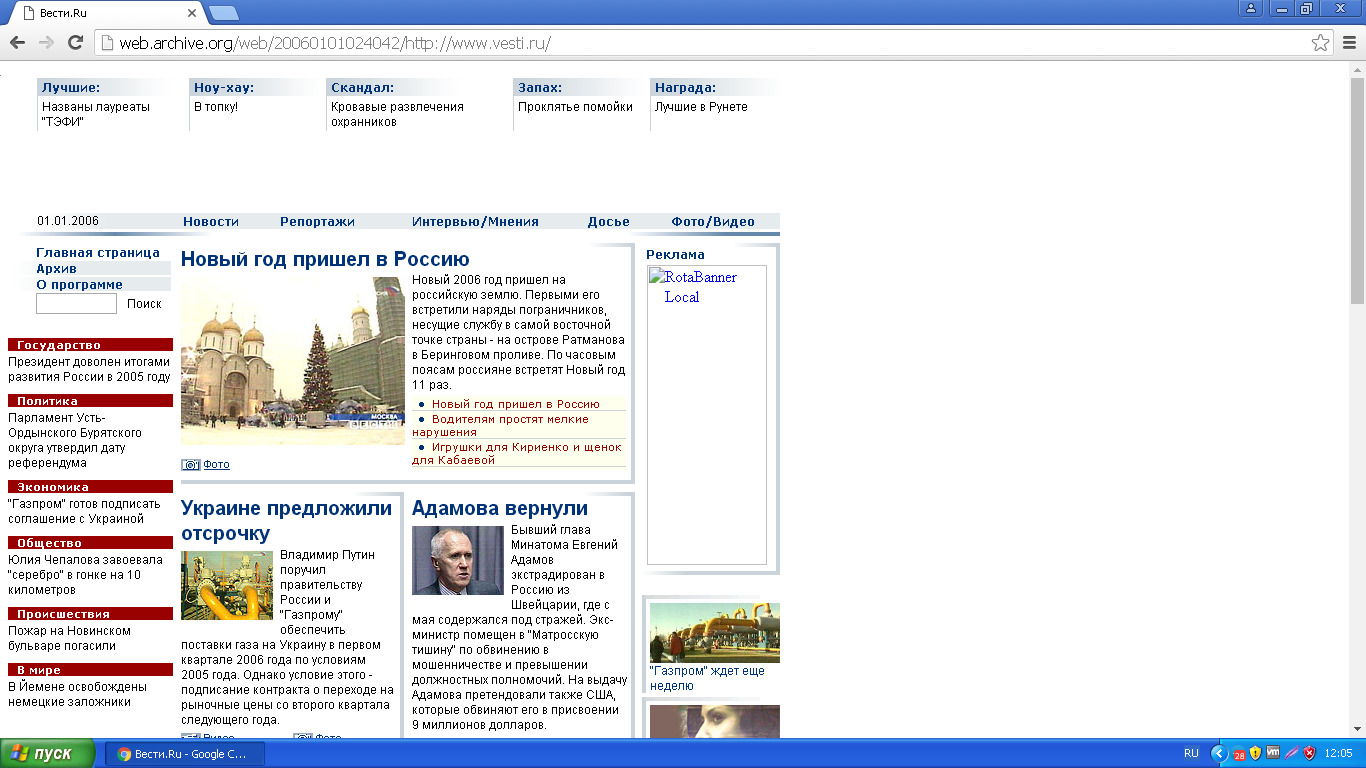1366x768 pixels.
Task: Open the Фото/Видео section
Action: point(713,222)
